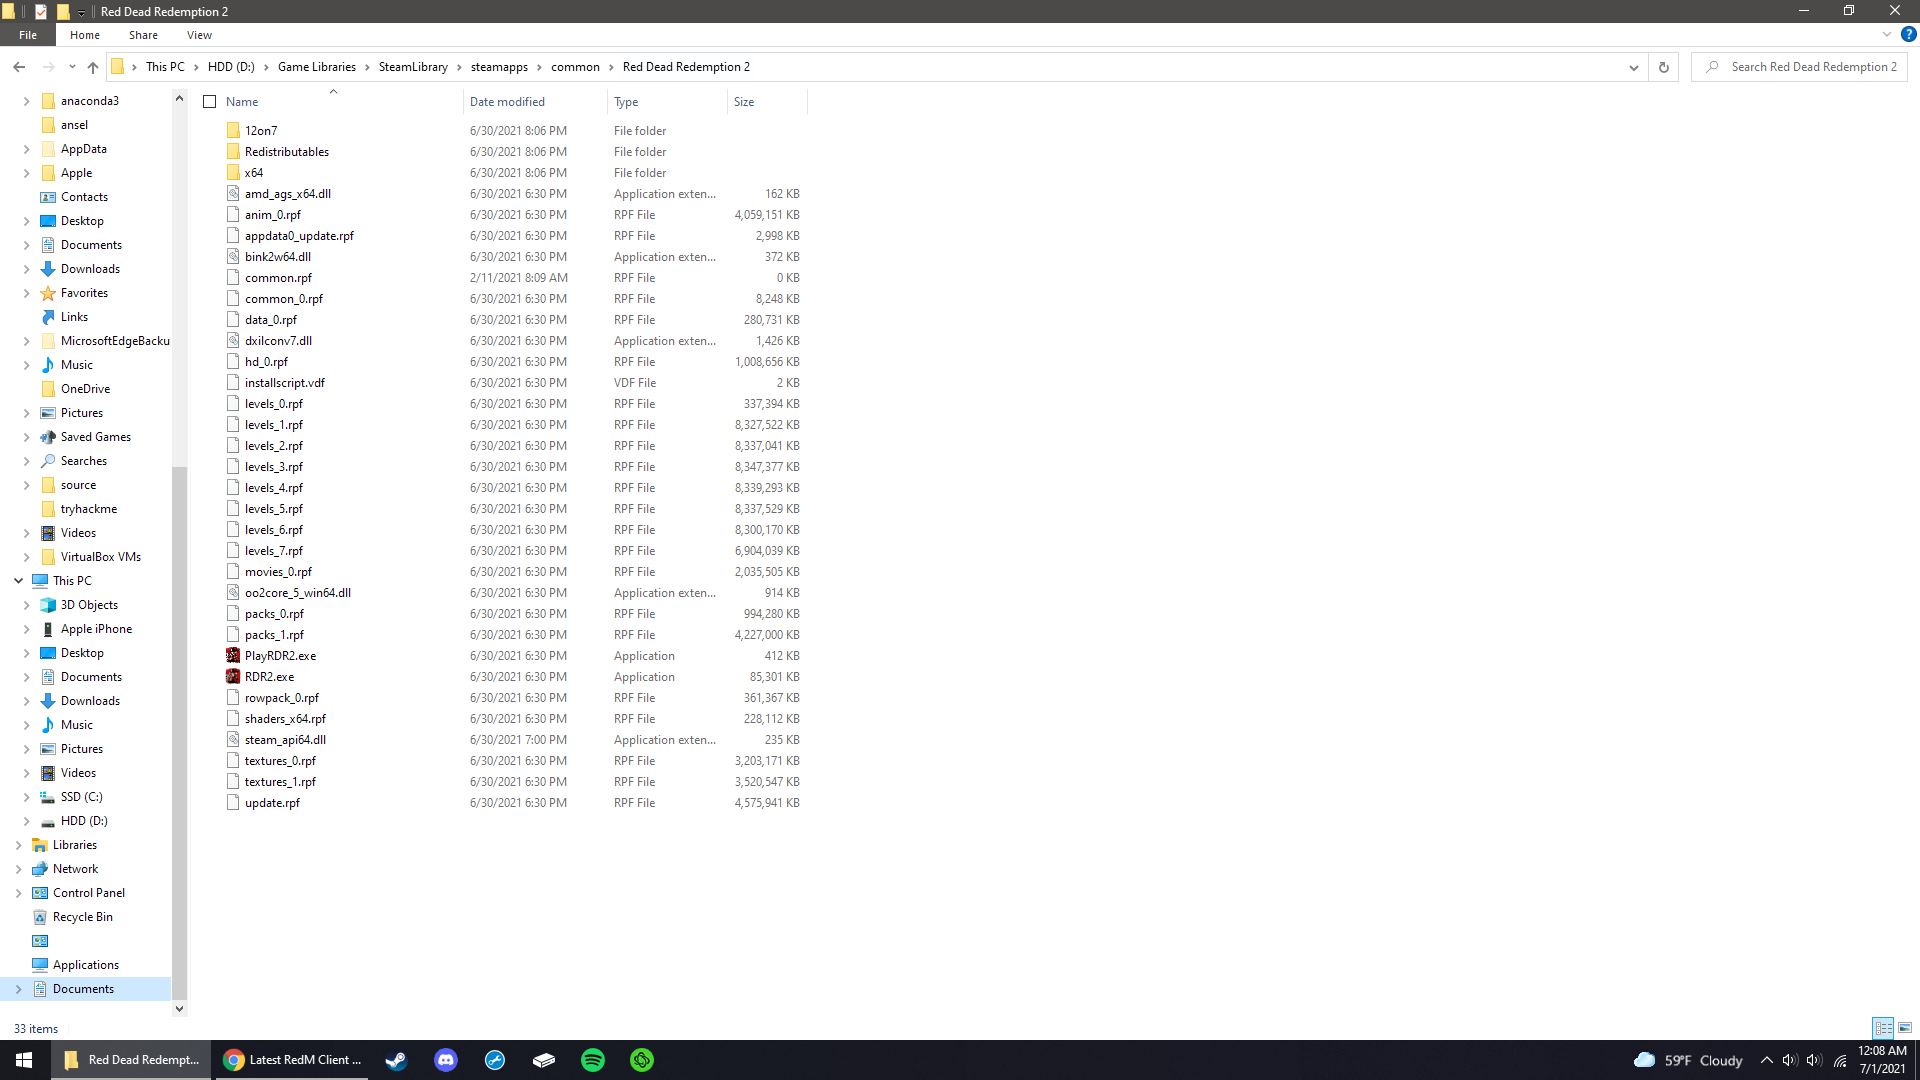Switch to the View ribbon tab
Screen dimensions: 1920x1080
point(199,34)
